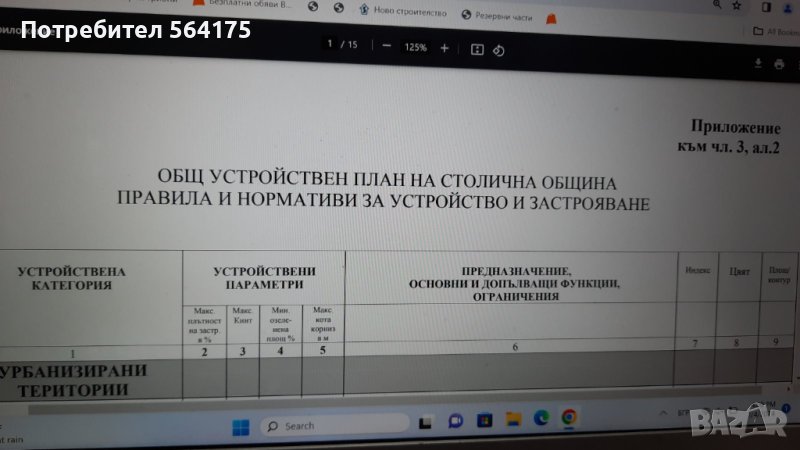
Task: Open File Explorer from the taskbar
Action: pos(513,419)
